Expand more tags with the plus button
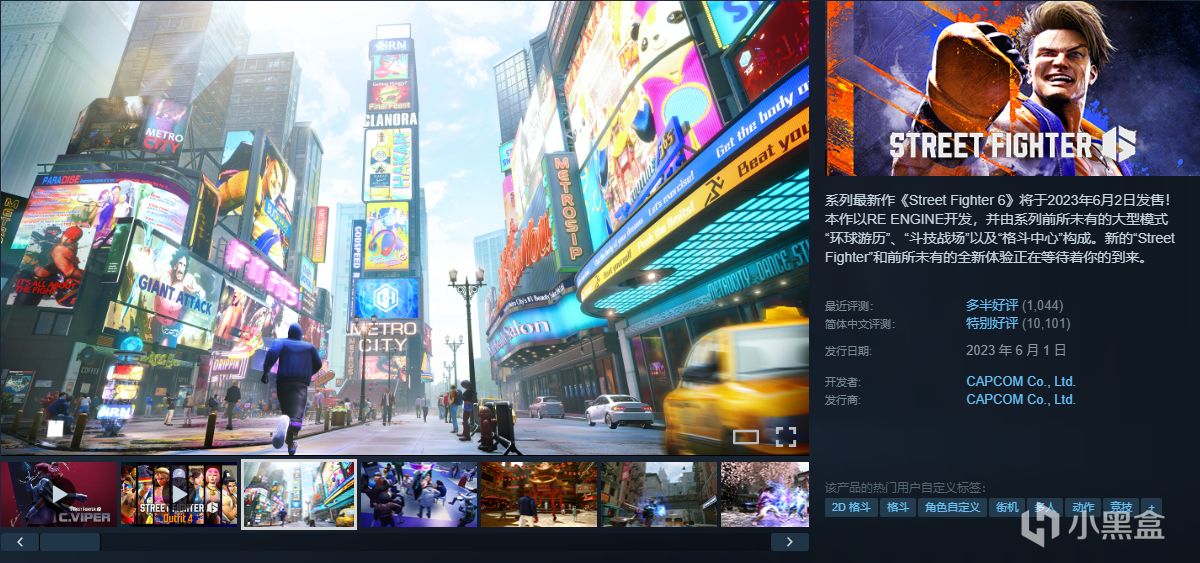The width and height of the screenshot is (1200, 563). point(1151,508)
